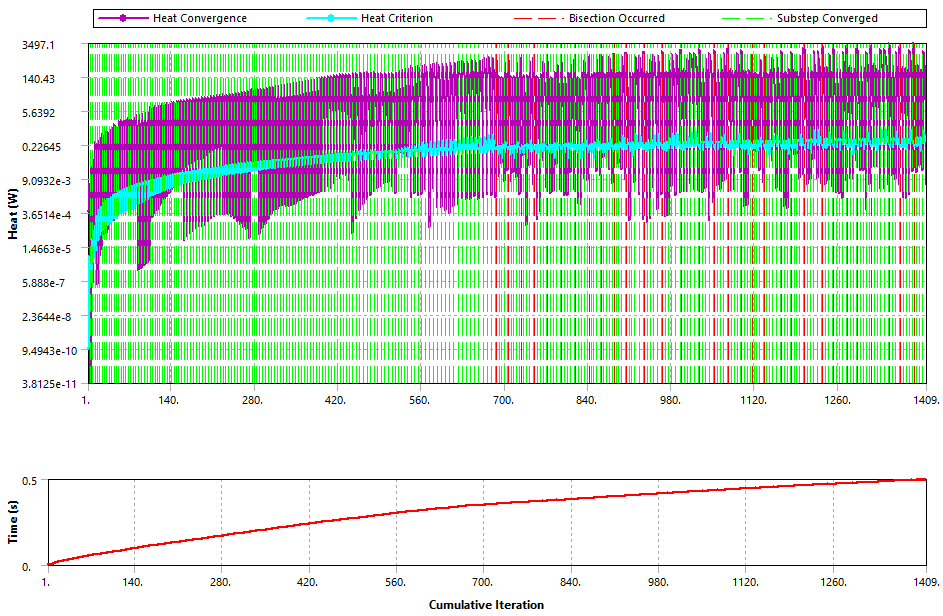Viewport: 943px width, 616px height.
Task: Select the Heat Convergence legend label
Action: (200, 18)
